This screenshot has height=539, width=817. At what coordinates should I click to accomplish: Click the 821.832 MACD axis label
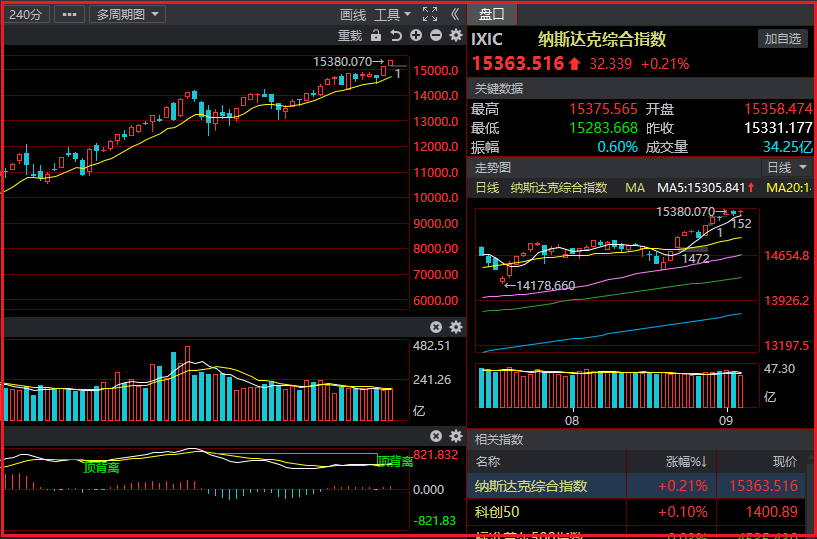[x=436, y=455]
